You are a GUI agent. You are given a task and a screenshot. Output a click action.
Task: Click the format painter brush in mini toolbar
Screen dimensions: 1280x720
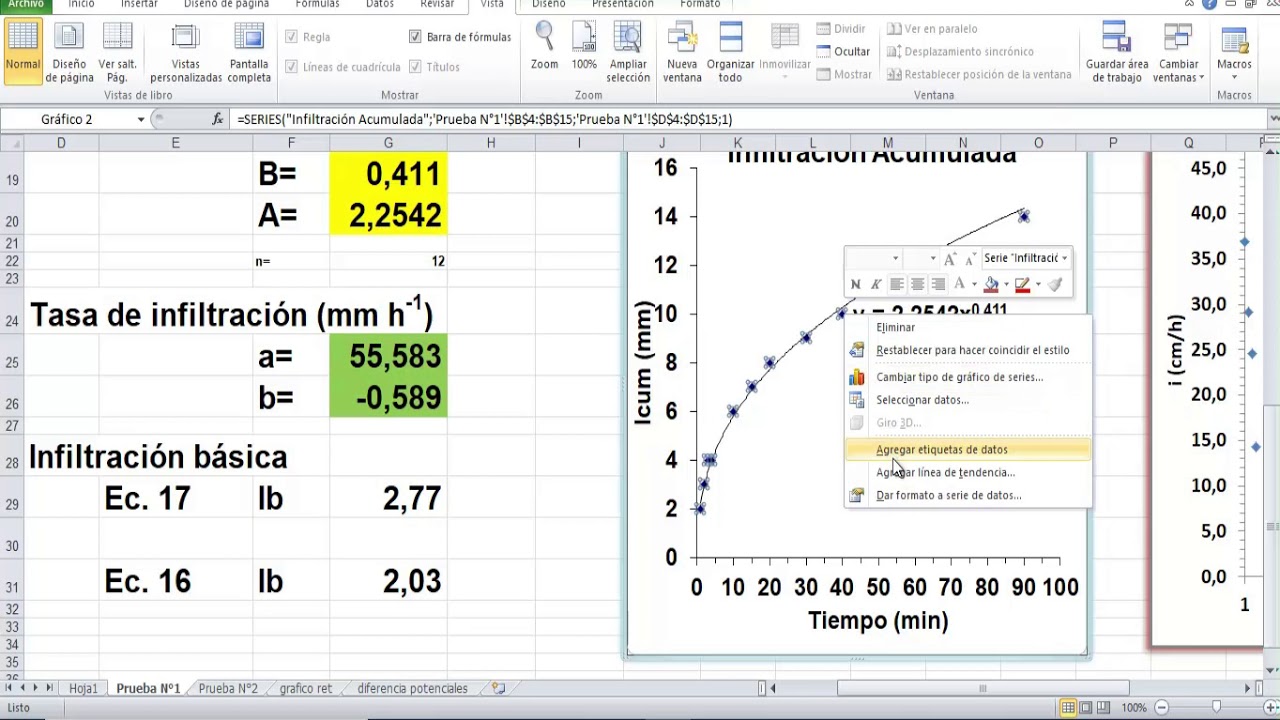1056,285
